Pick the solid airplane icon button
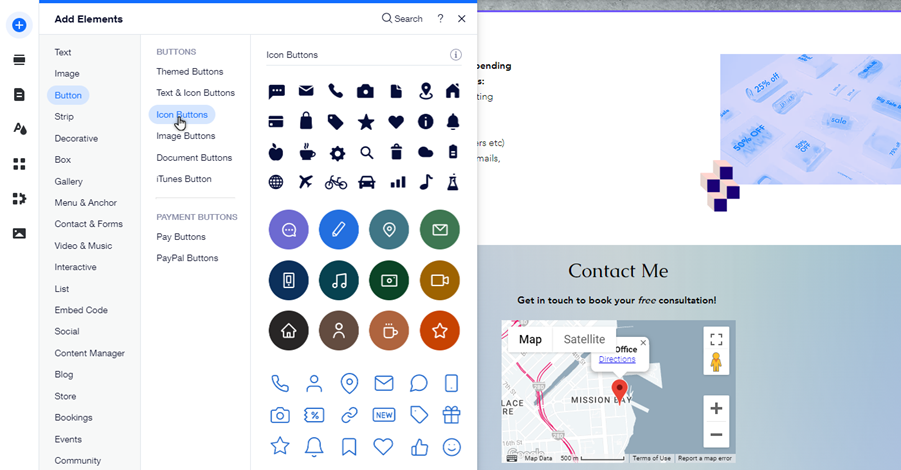The image size is (901, 470). 306,182
